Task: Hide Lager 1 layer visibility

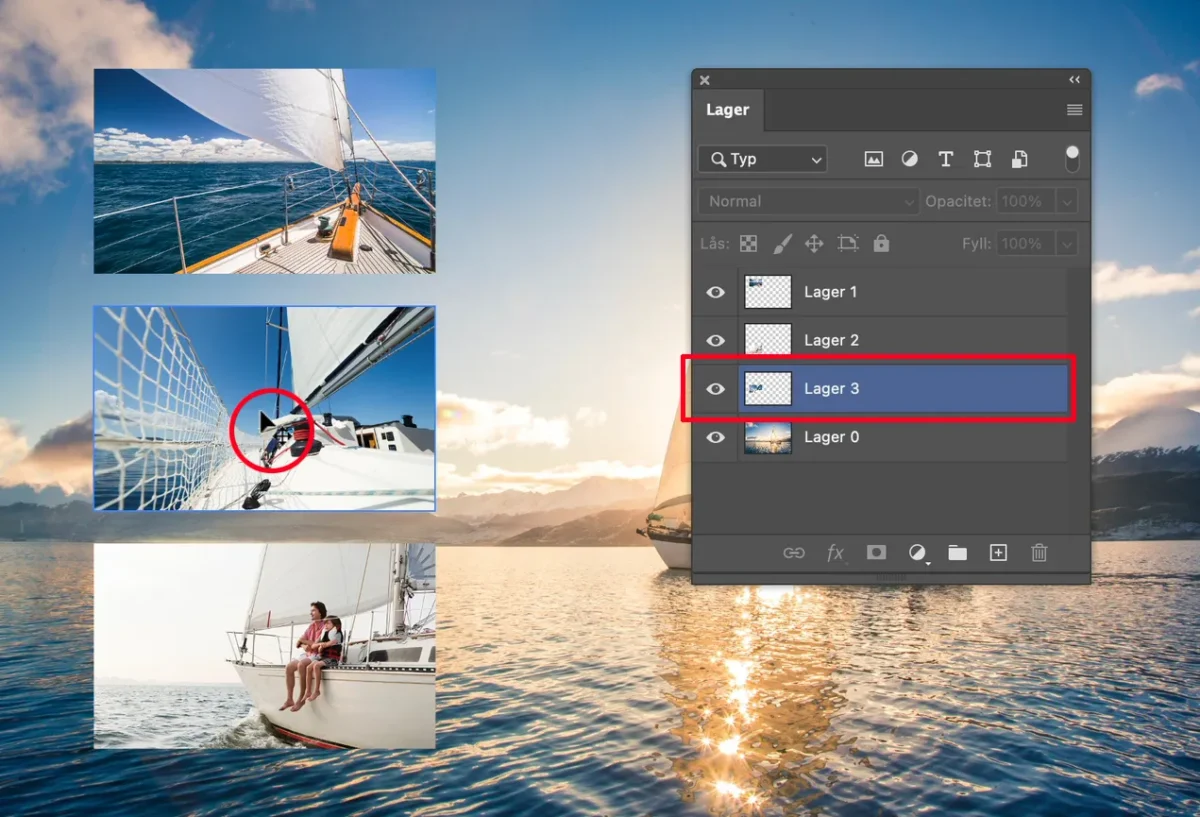Action: [715, 292]
